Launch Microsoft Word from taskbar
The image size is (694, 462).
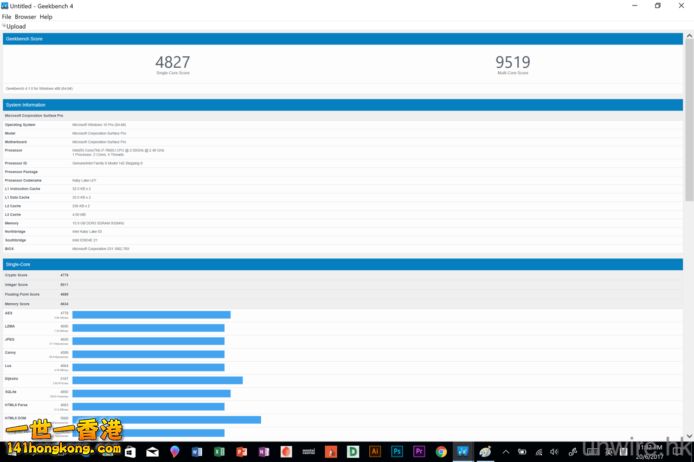(x=197, y=452)
